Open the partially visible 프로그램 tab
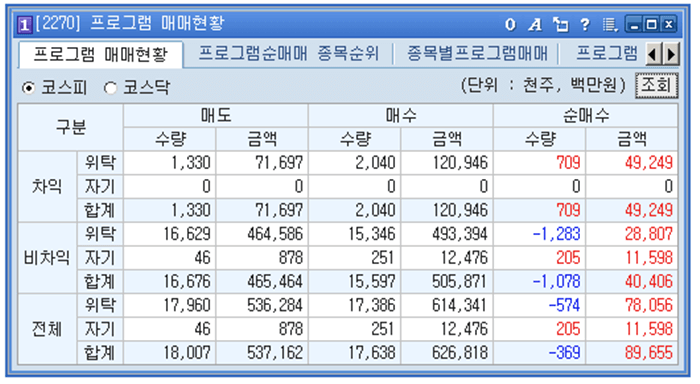The width and height of the screenshot is (700, 384). (x=606, y=54)
